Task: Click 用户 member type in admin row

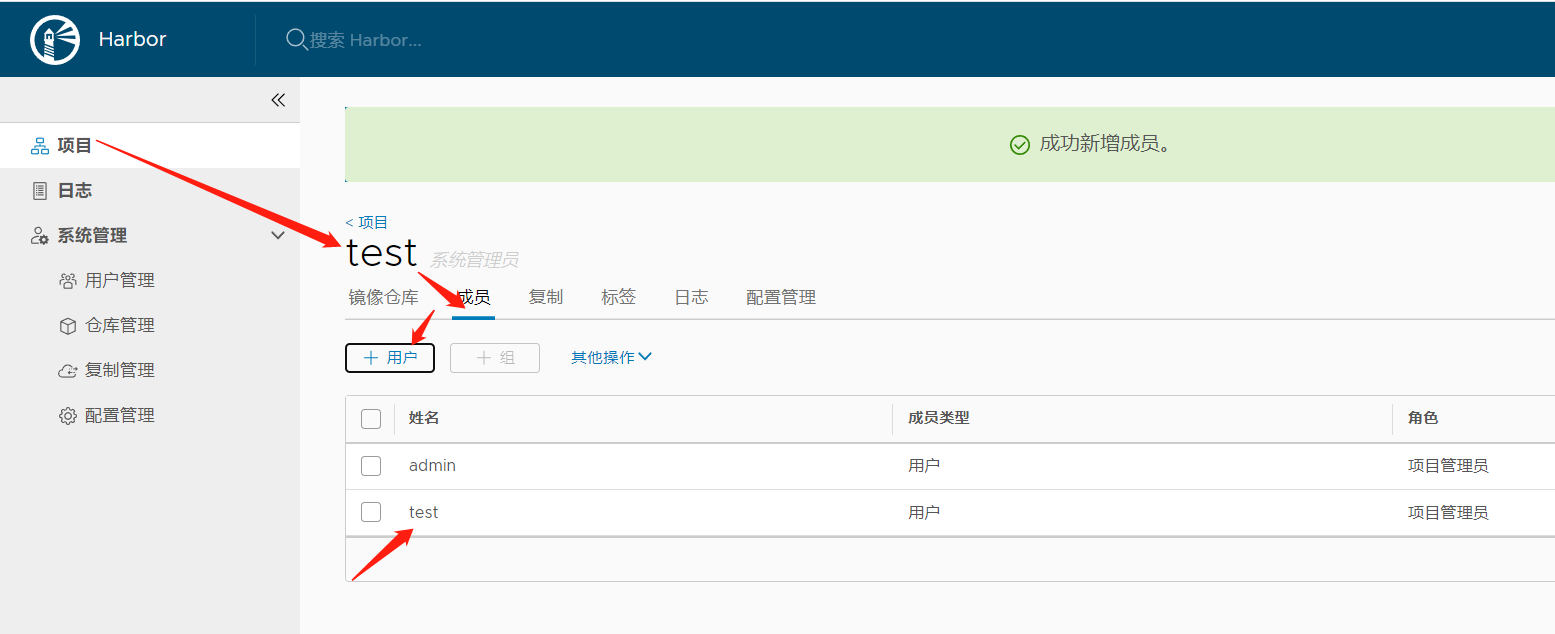Action: 924,466
